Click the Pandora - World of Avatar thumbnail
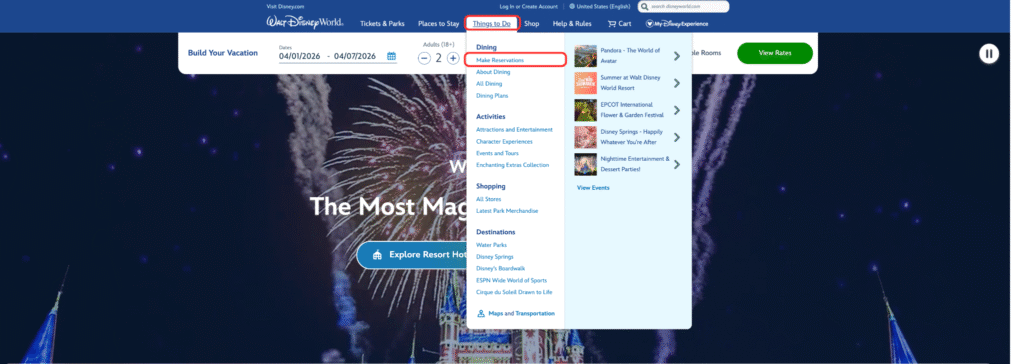 pos(585,56)
